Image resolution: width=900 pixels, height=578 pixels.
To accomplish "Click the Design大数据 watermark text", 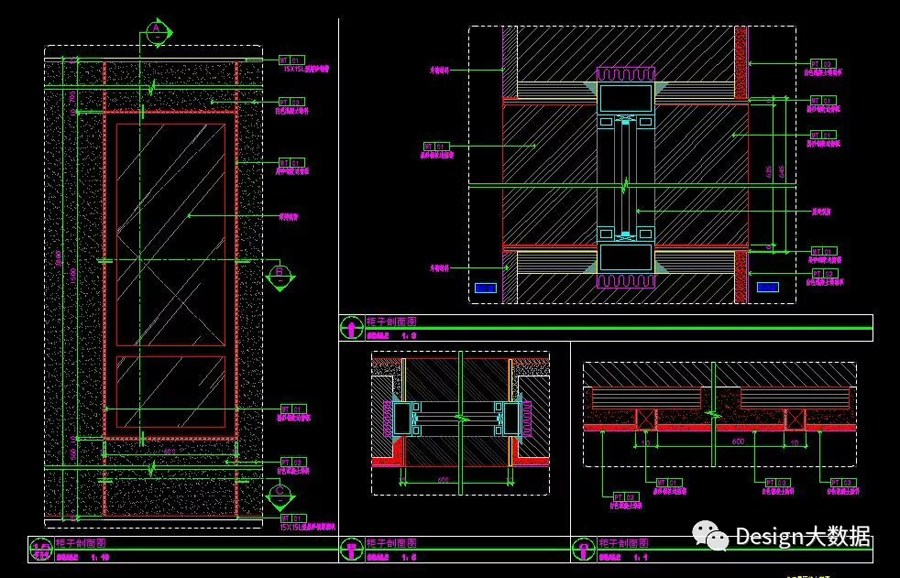I will (x=802, y=537).
